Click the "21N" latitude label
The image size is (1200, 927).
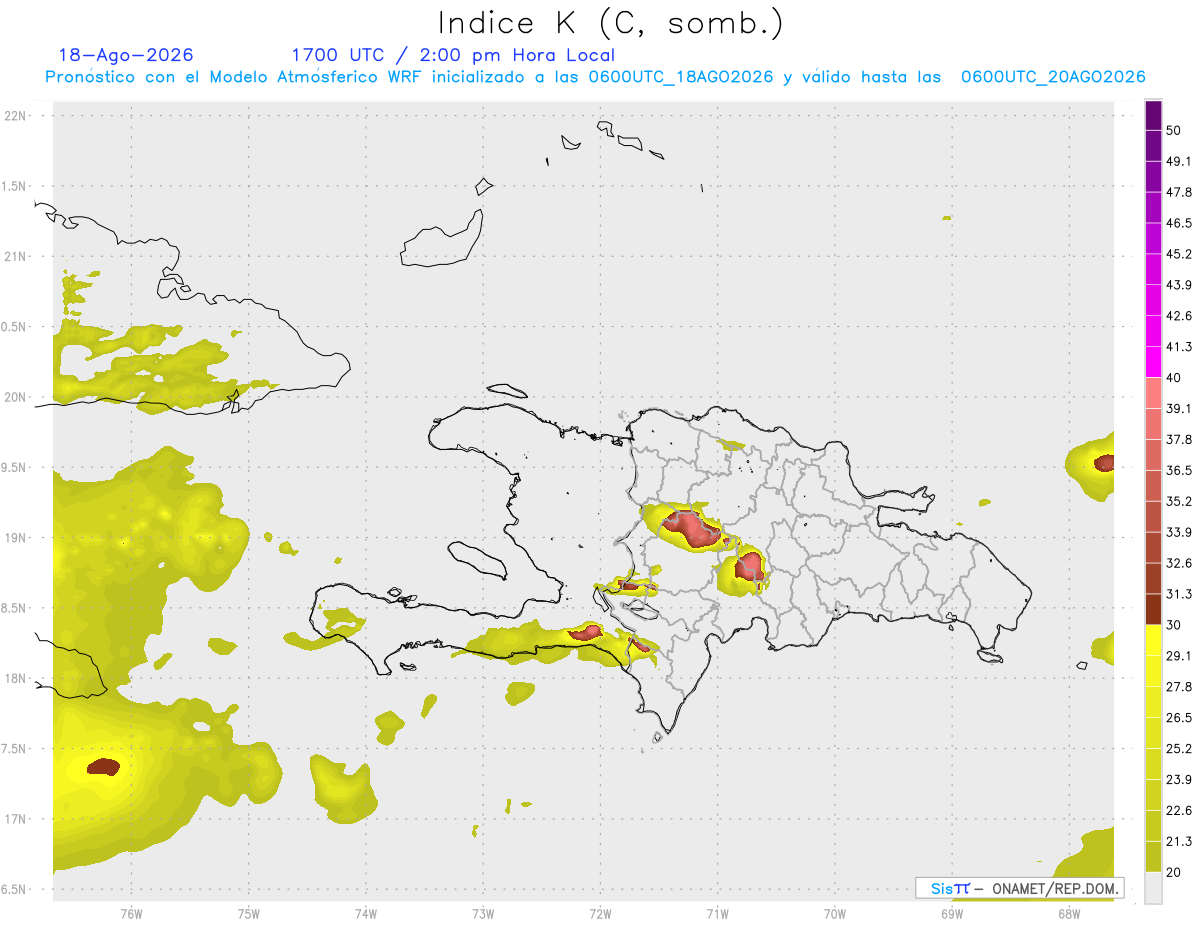(x=17, y=256)
